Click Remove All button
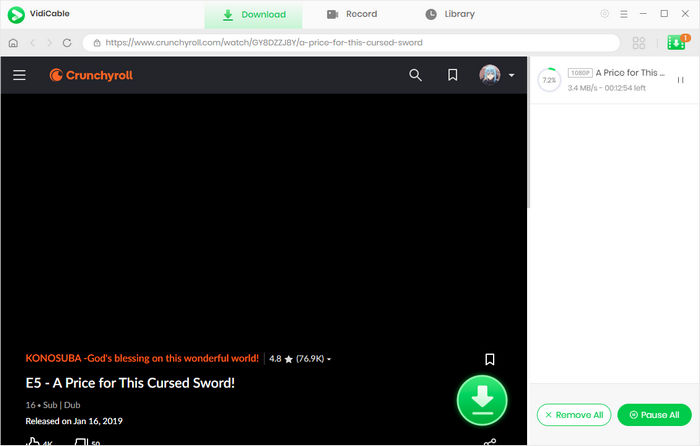 pos(574,415)
